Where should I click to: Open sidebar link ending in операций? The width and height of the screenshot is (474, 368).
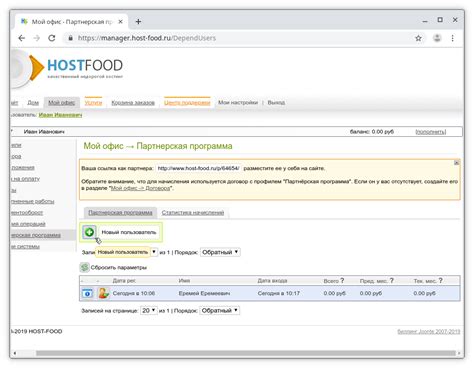pyautogui.click(x=28, y=224)
